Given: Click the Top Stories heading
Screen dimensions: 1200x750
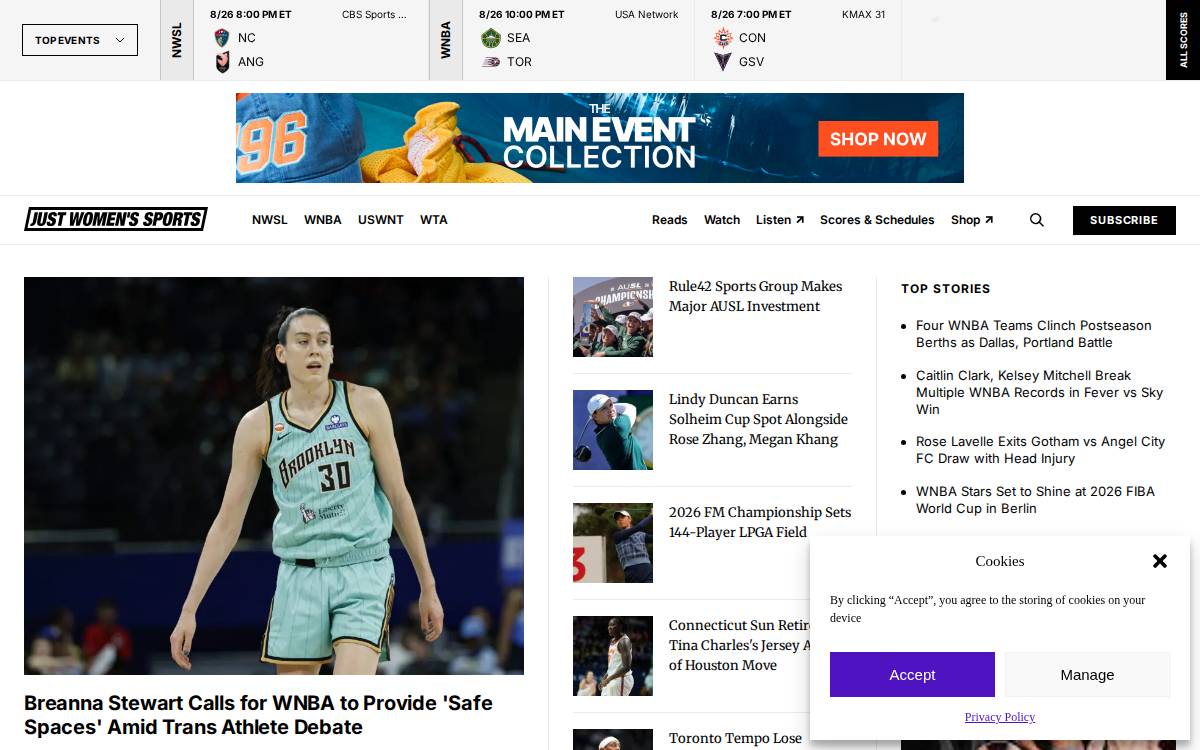Looking at the screenshot, I should (x=946, y=288).
